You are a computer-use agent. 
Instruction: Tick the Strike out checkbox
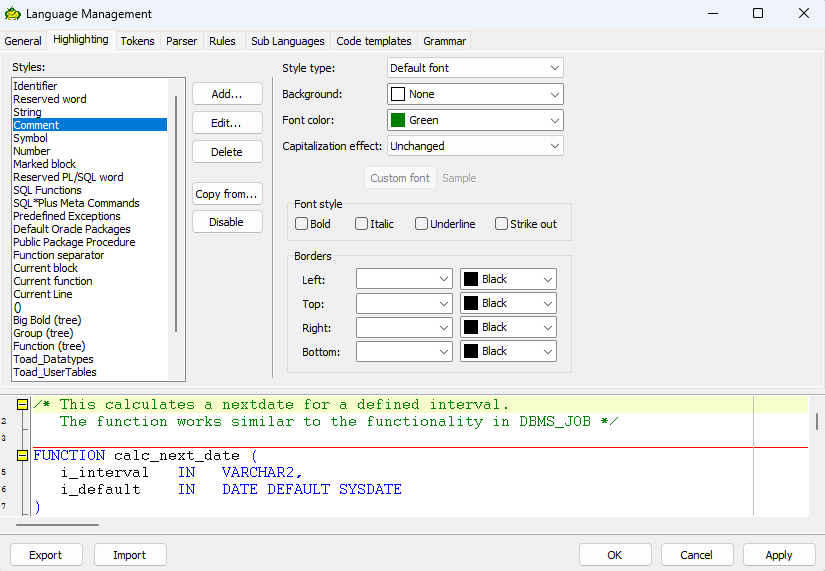coord(501,224)
